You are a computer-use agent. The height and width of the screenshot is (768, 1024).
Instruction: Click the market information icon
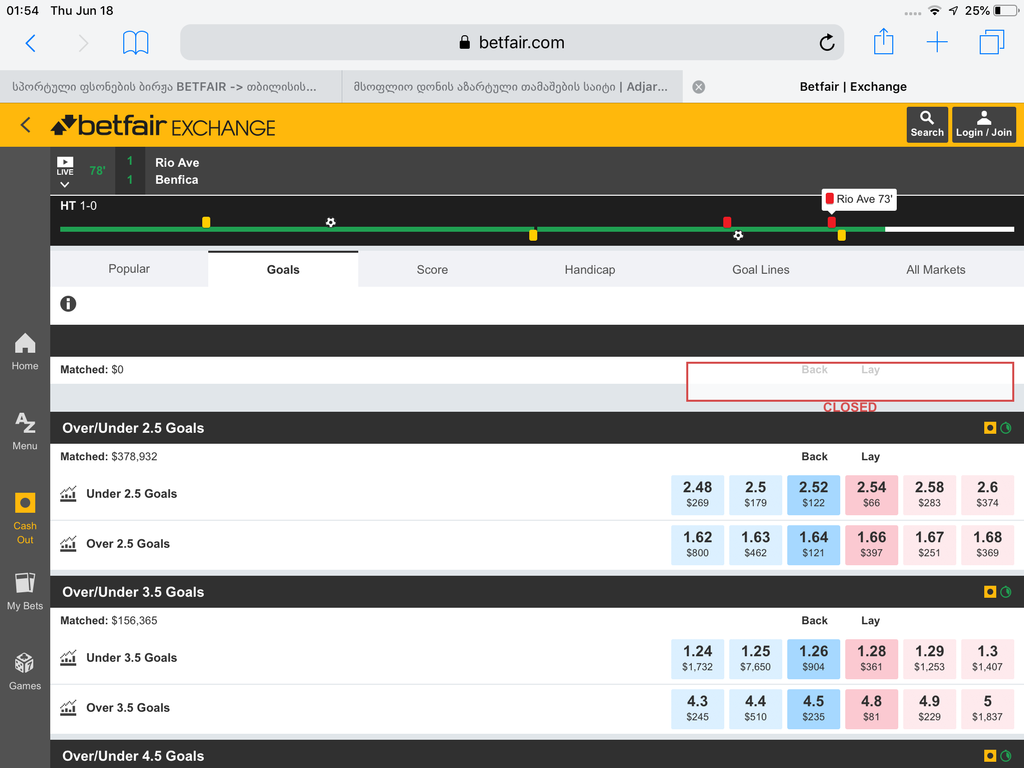tap(68, 304)
